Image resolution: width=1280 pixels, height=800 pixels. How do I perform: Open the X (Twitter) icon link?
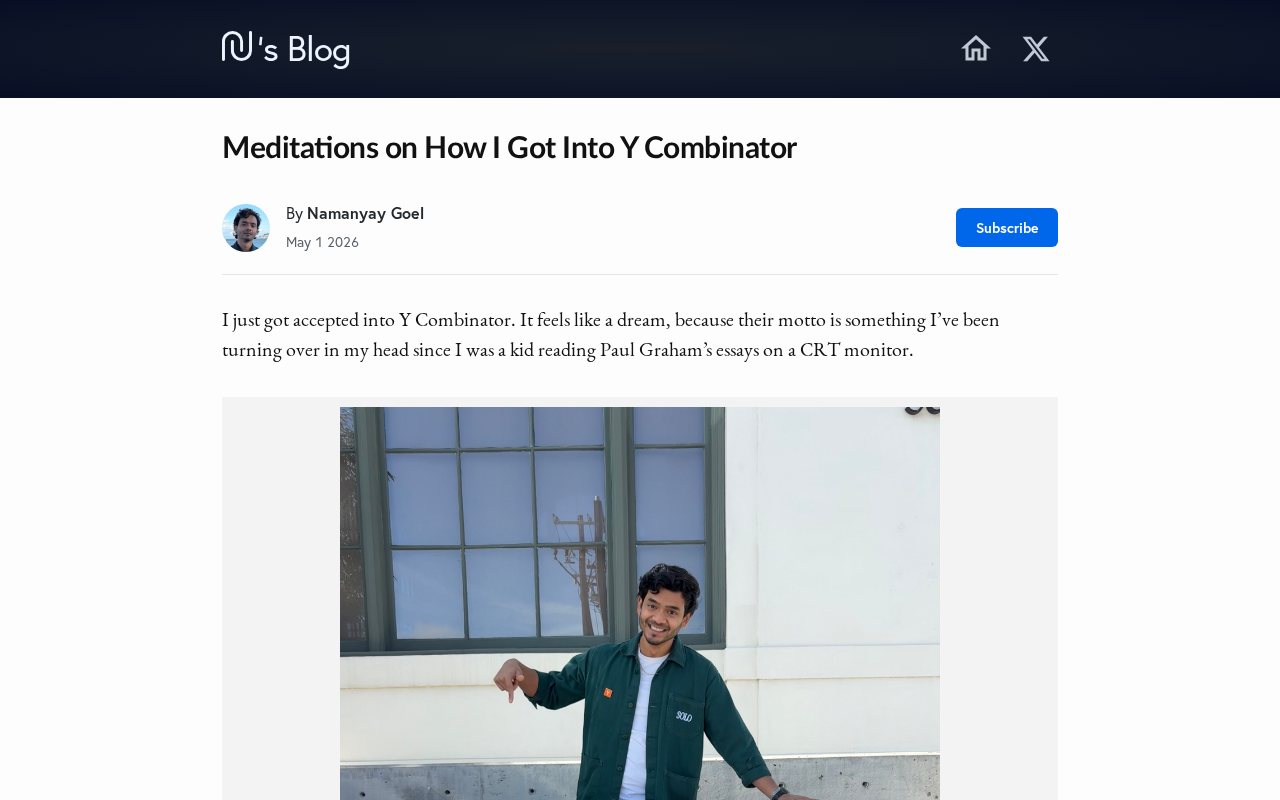[x=1036, y=48]
